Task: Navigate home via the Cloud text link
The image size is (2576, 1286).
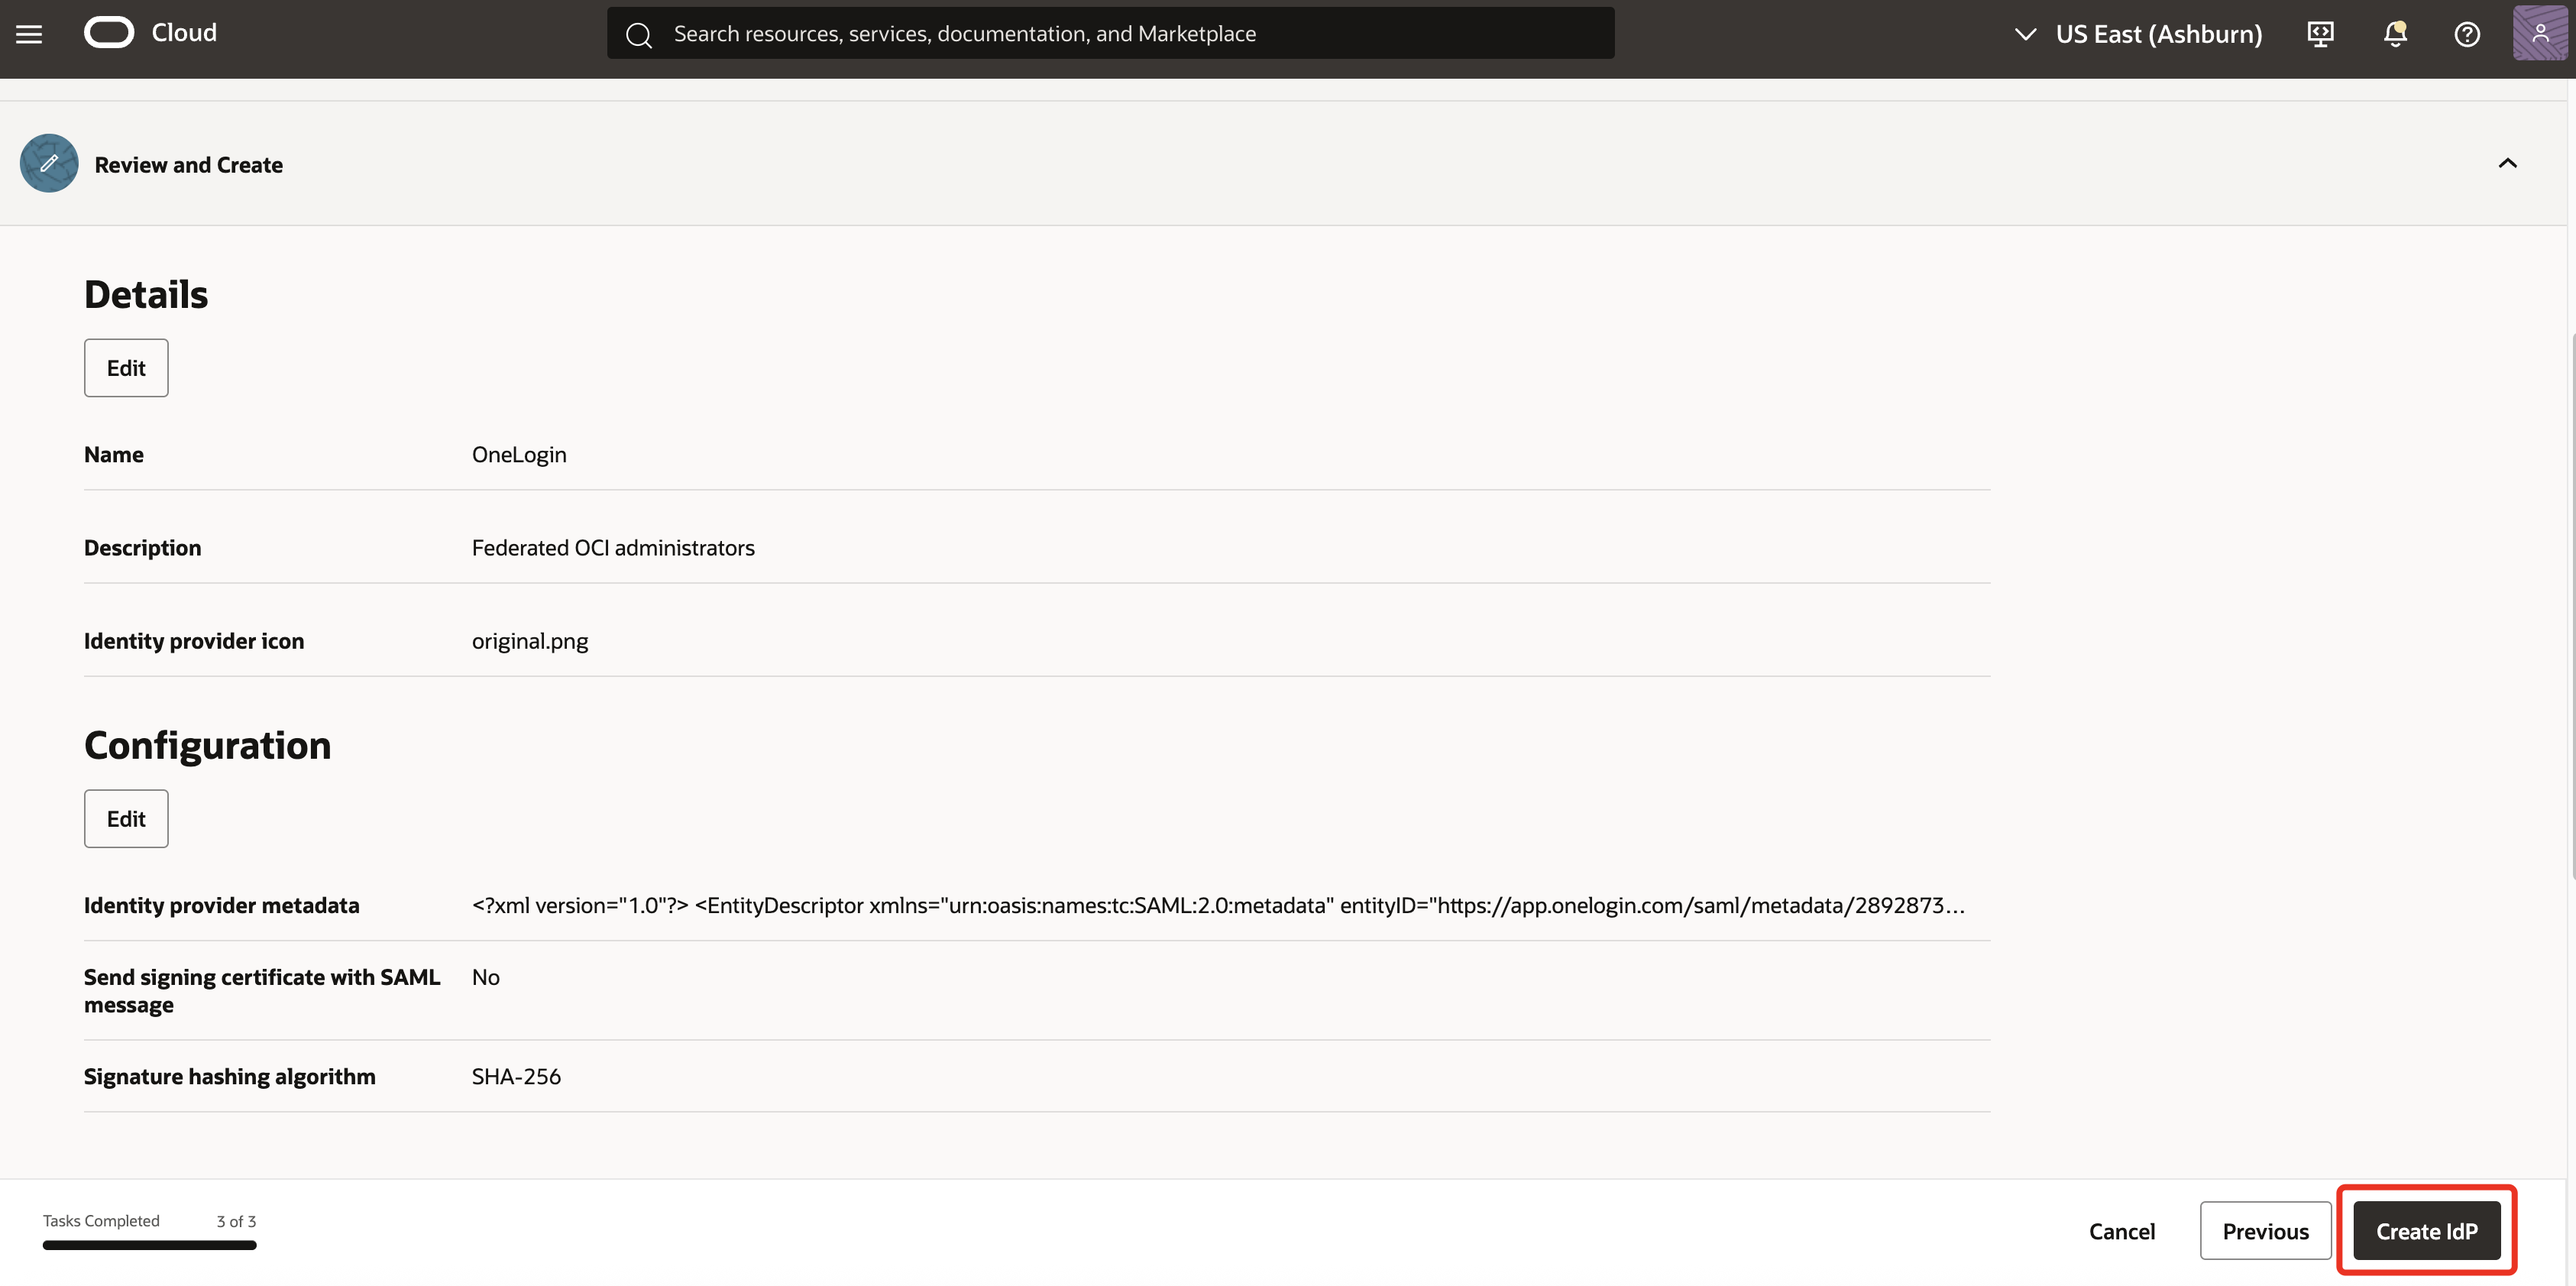Action: pyautogui.click(x=184, y=32)
